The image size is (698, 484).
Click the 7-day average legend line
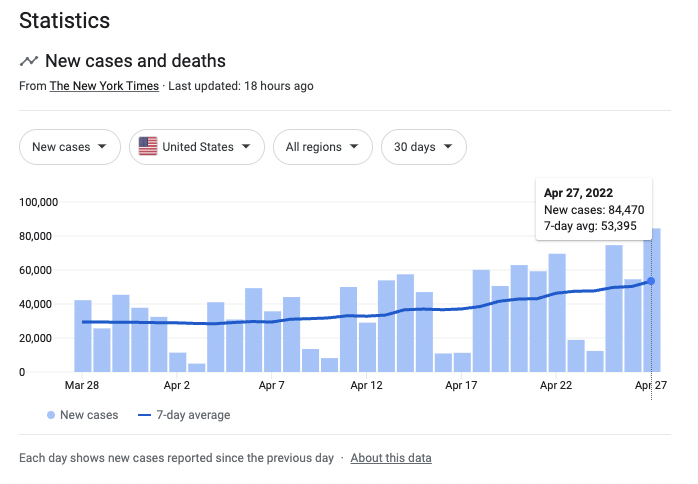pos(143,415)
